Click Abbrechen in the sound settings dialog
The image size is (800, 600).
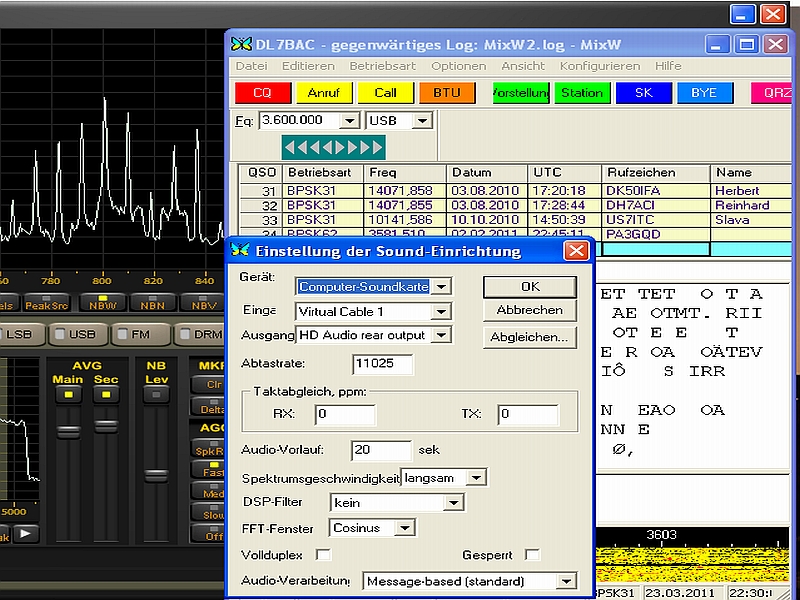pos(530,310)
